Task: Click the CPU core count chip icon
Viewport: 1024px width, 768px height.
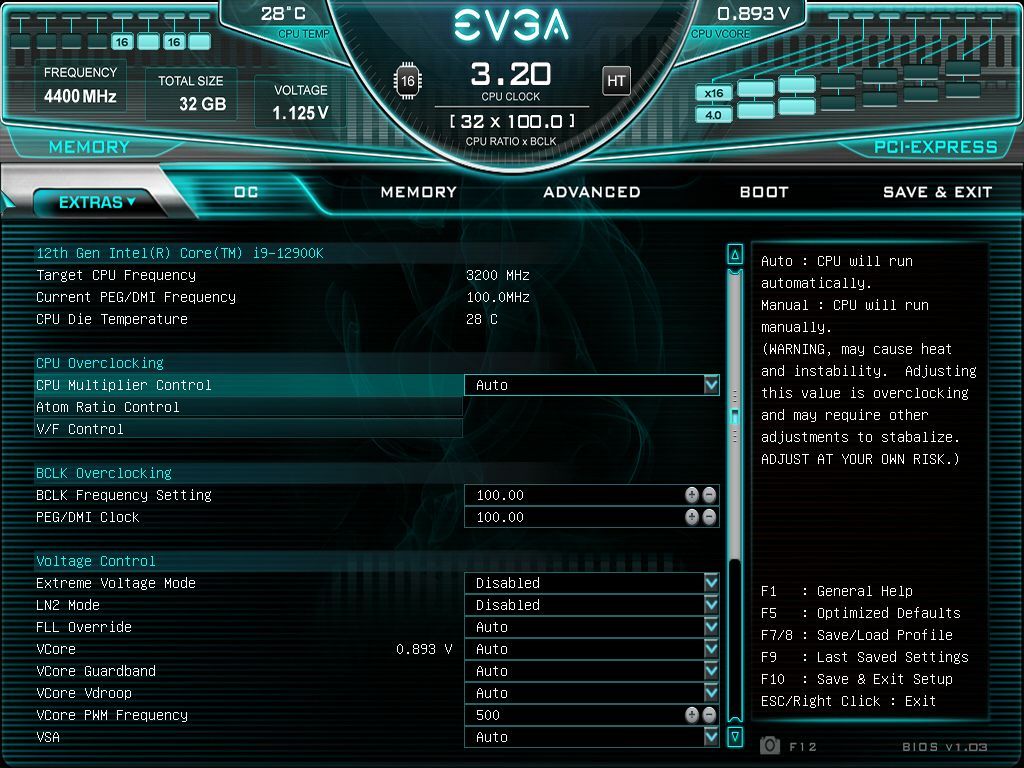Action: (408, 81)
